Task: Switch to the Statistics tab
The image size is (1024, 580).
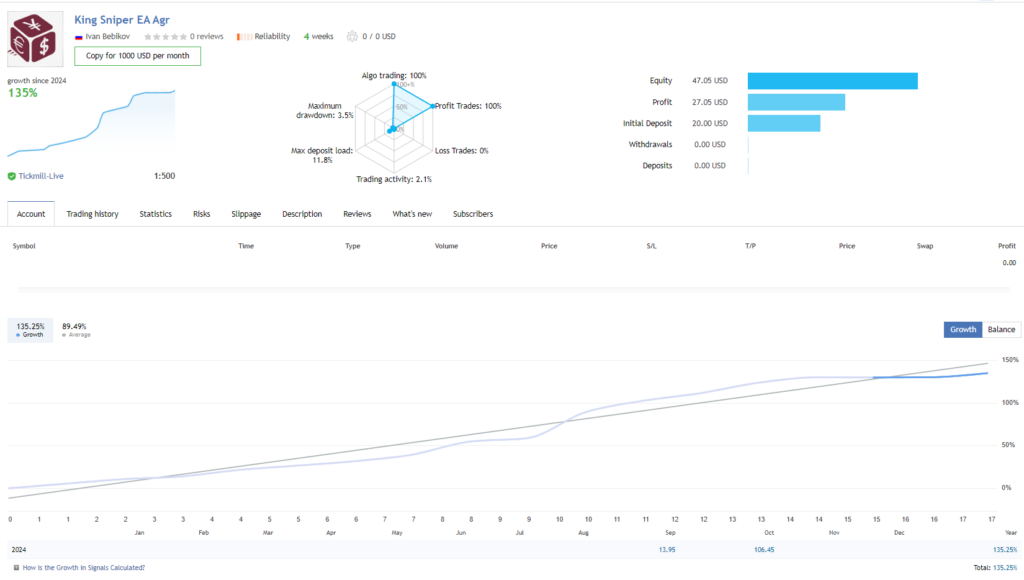Action: click(x=155, y=213)
